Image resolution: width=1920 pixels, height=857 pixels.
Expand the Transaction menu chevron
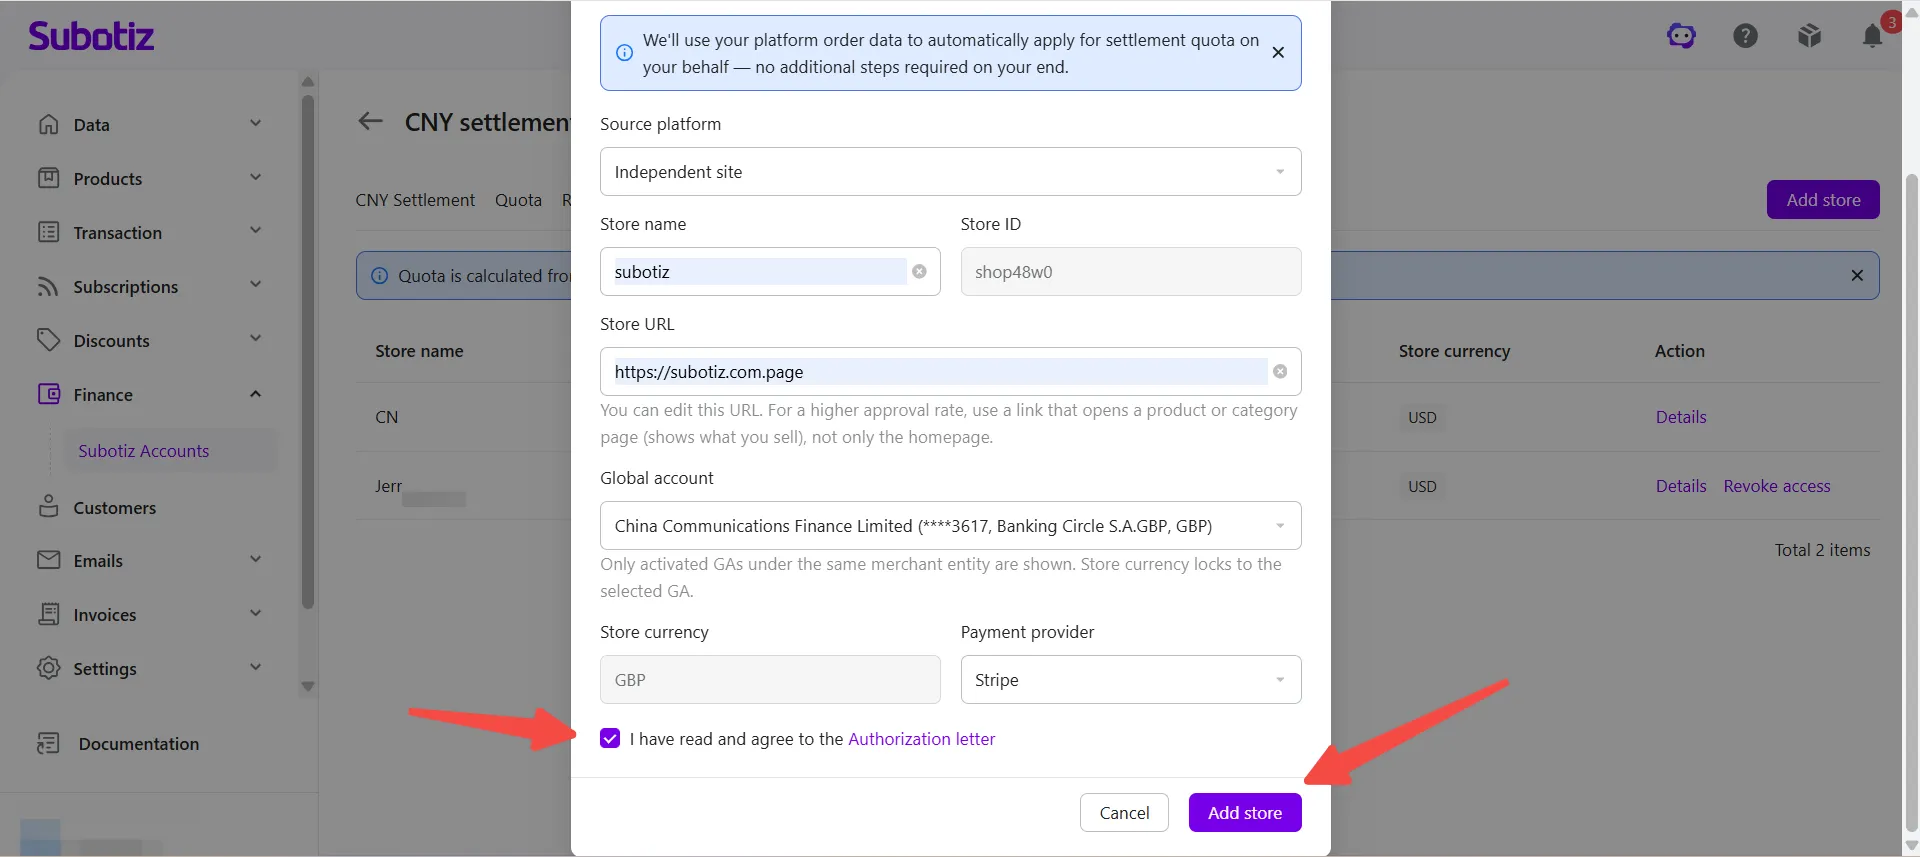pyautogui.click(x=255, y=231)
